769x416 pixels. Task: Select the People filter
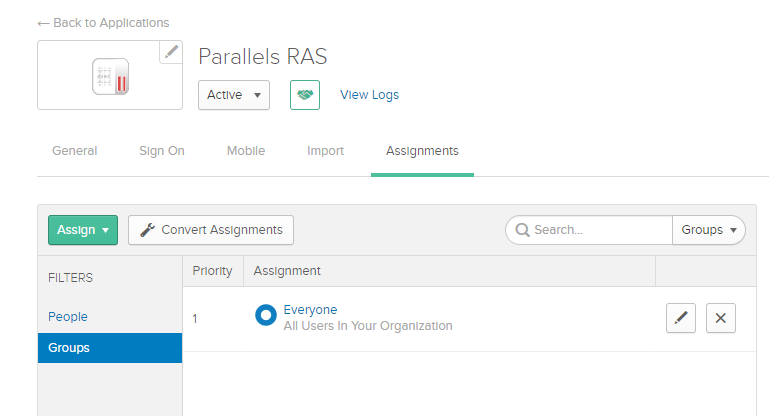click(68, 317)
